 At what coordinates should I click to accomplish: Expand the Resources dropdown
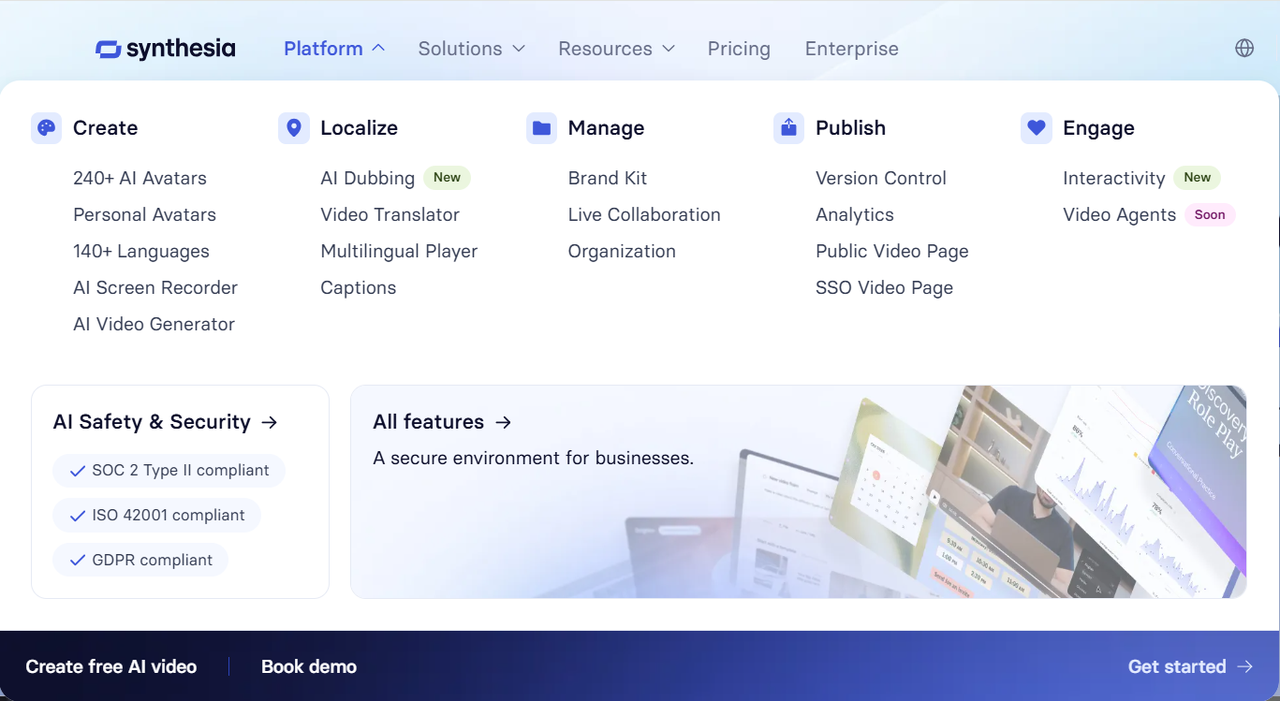(616, 48)
